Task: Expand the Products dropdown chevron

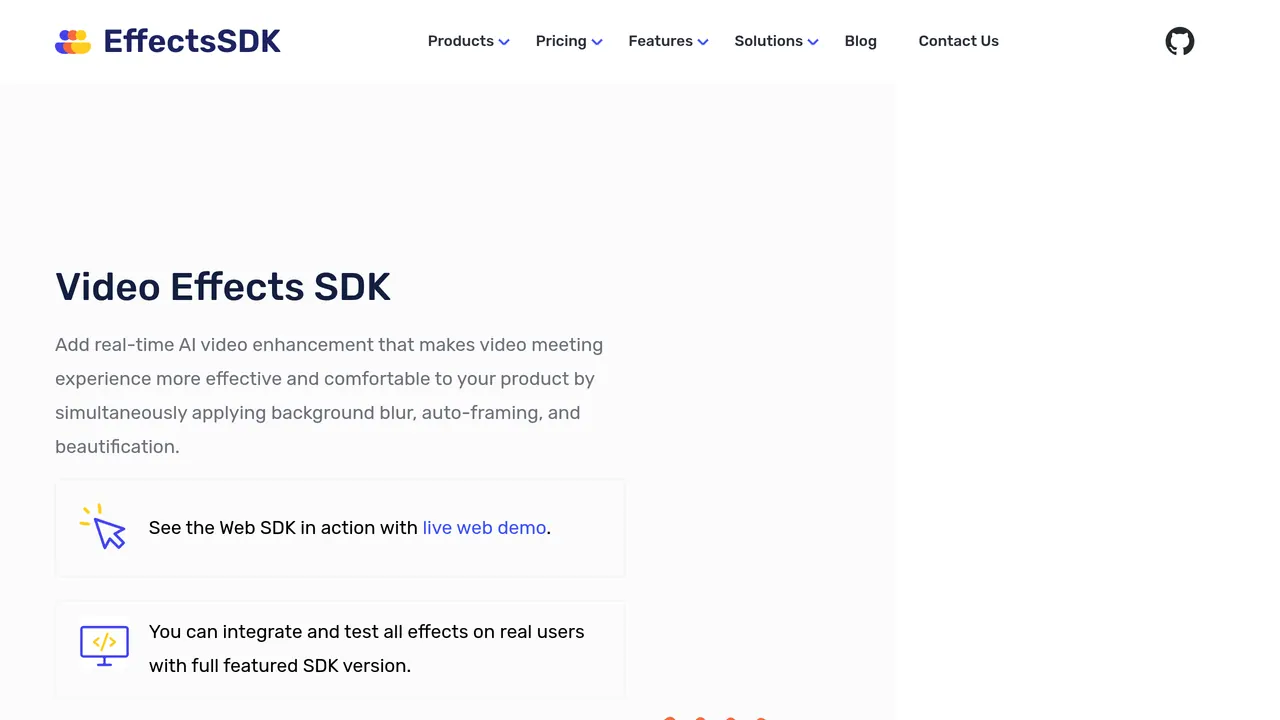Action: tap(504, 42)
